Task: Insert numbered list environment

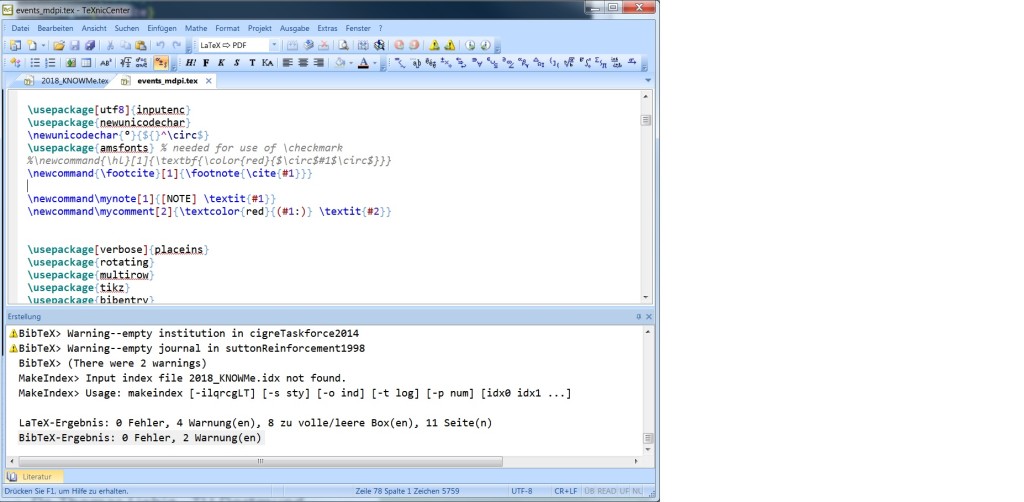Action: click(x=50, y=63)
